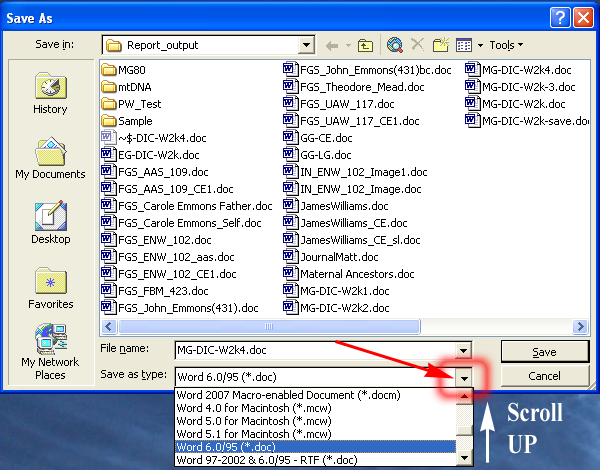Go up one folder level
The image size is (600, 470).
(365, 46)
